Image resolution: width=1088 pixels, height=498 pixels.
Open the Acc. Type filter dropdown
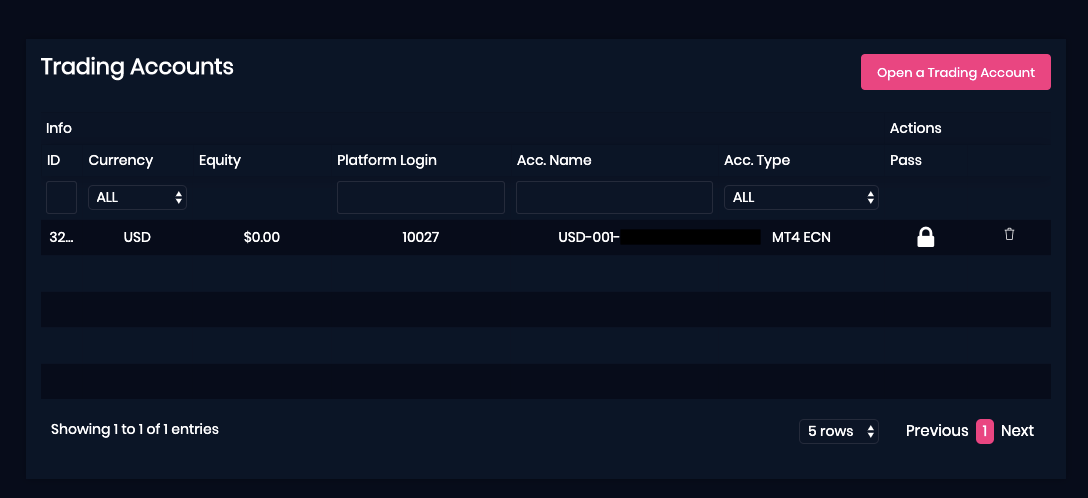[801, 198]
